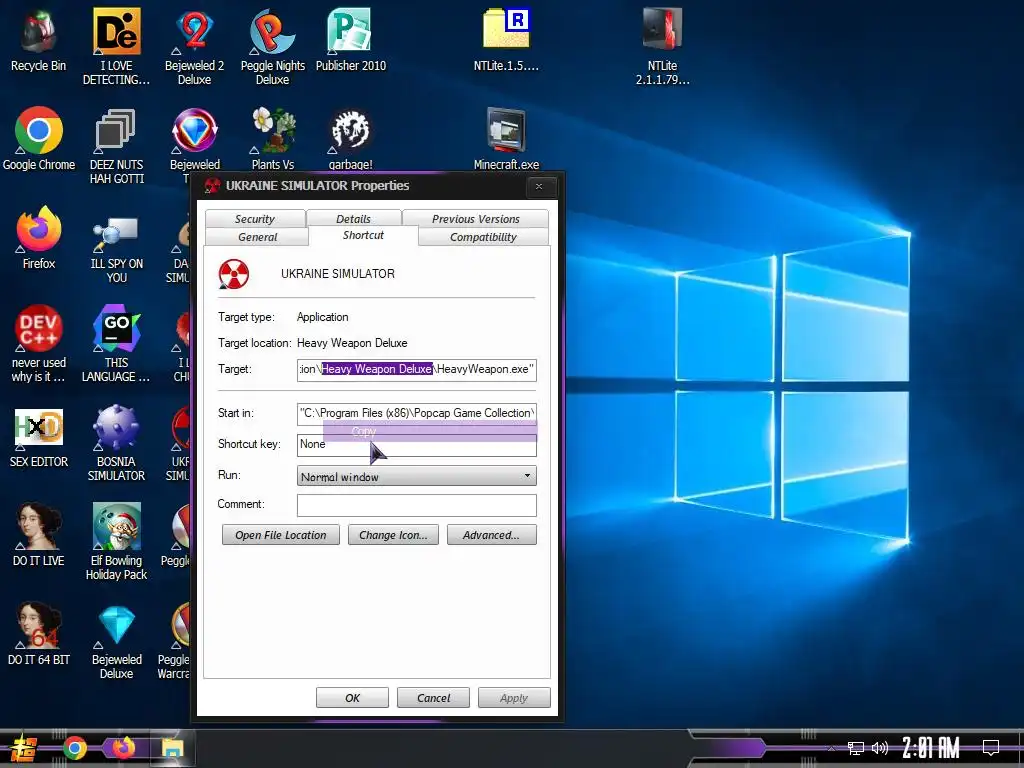Switch to the General tab

257,236
